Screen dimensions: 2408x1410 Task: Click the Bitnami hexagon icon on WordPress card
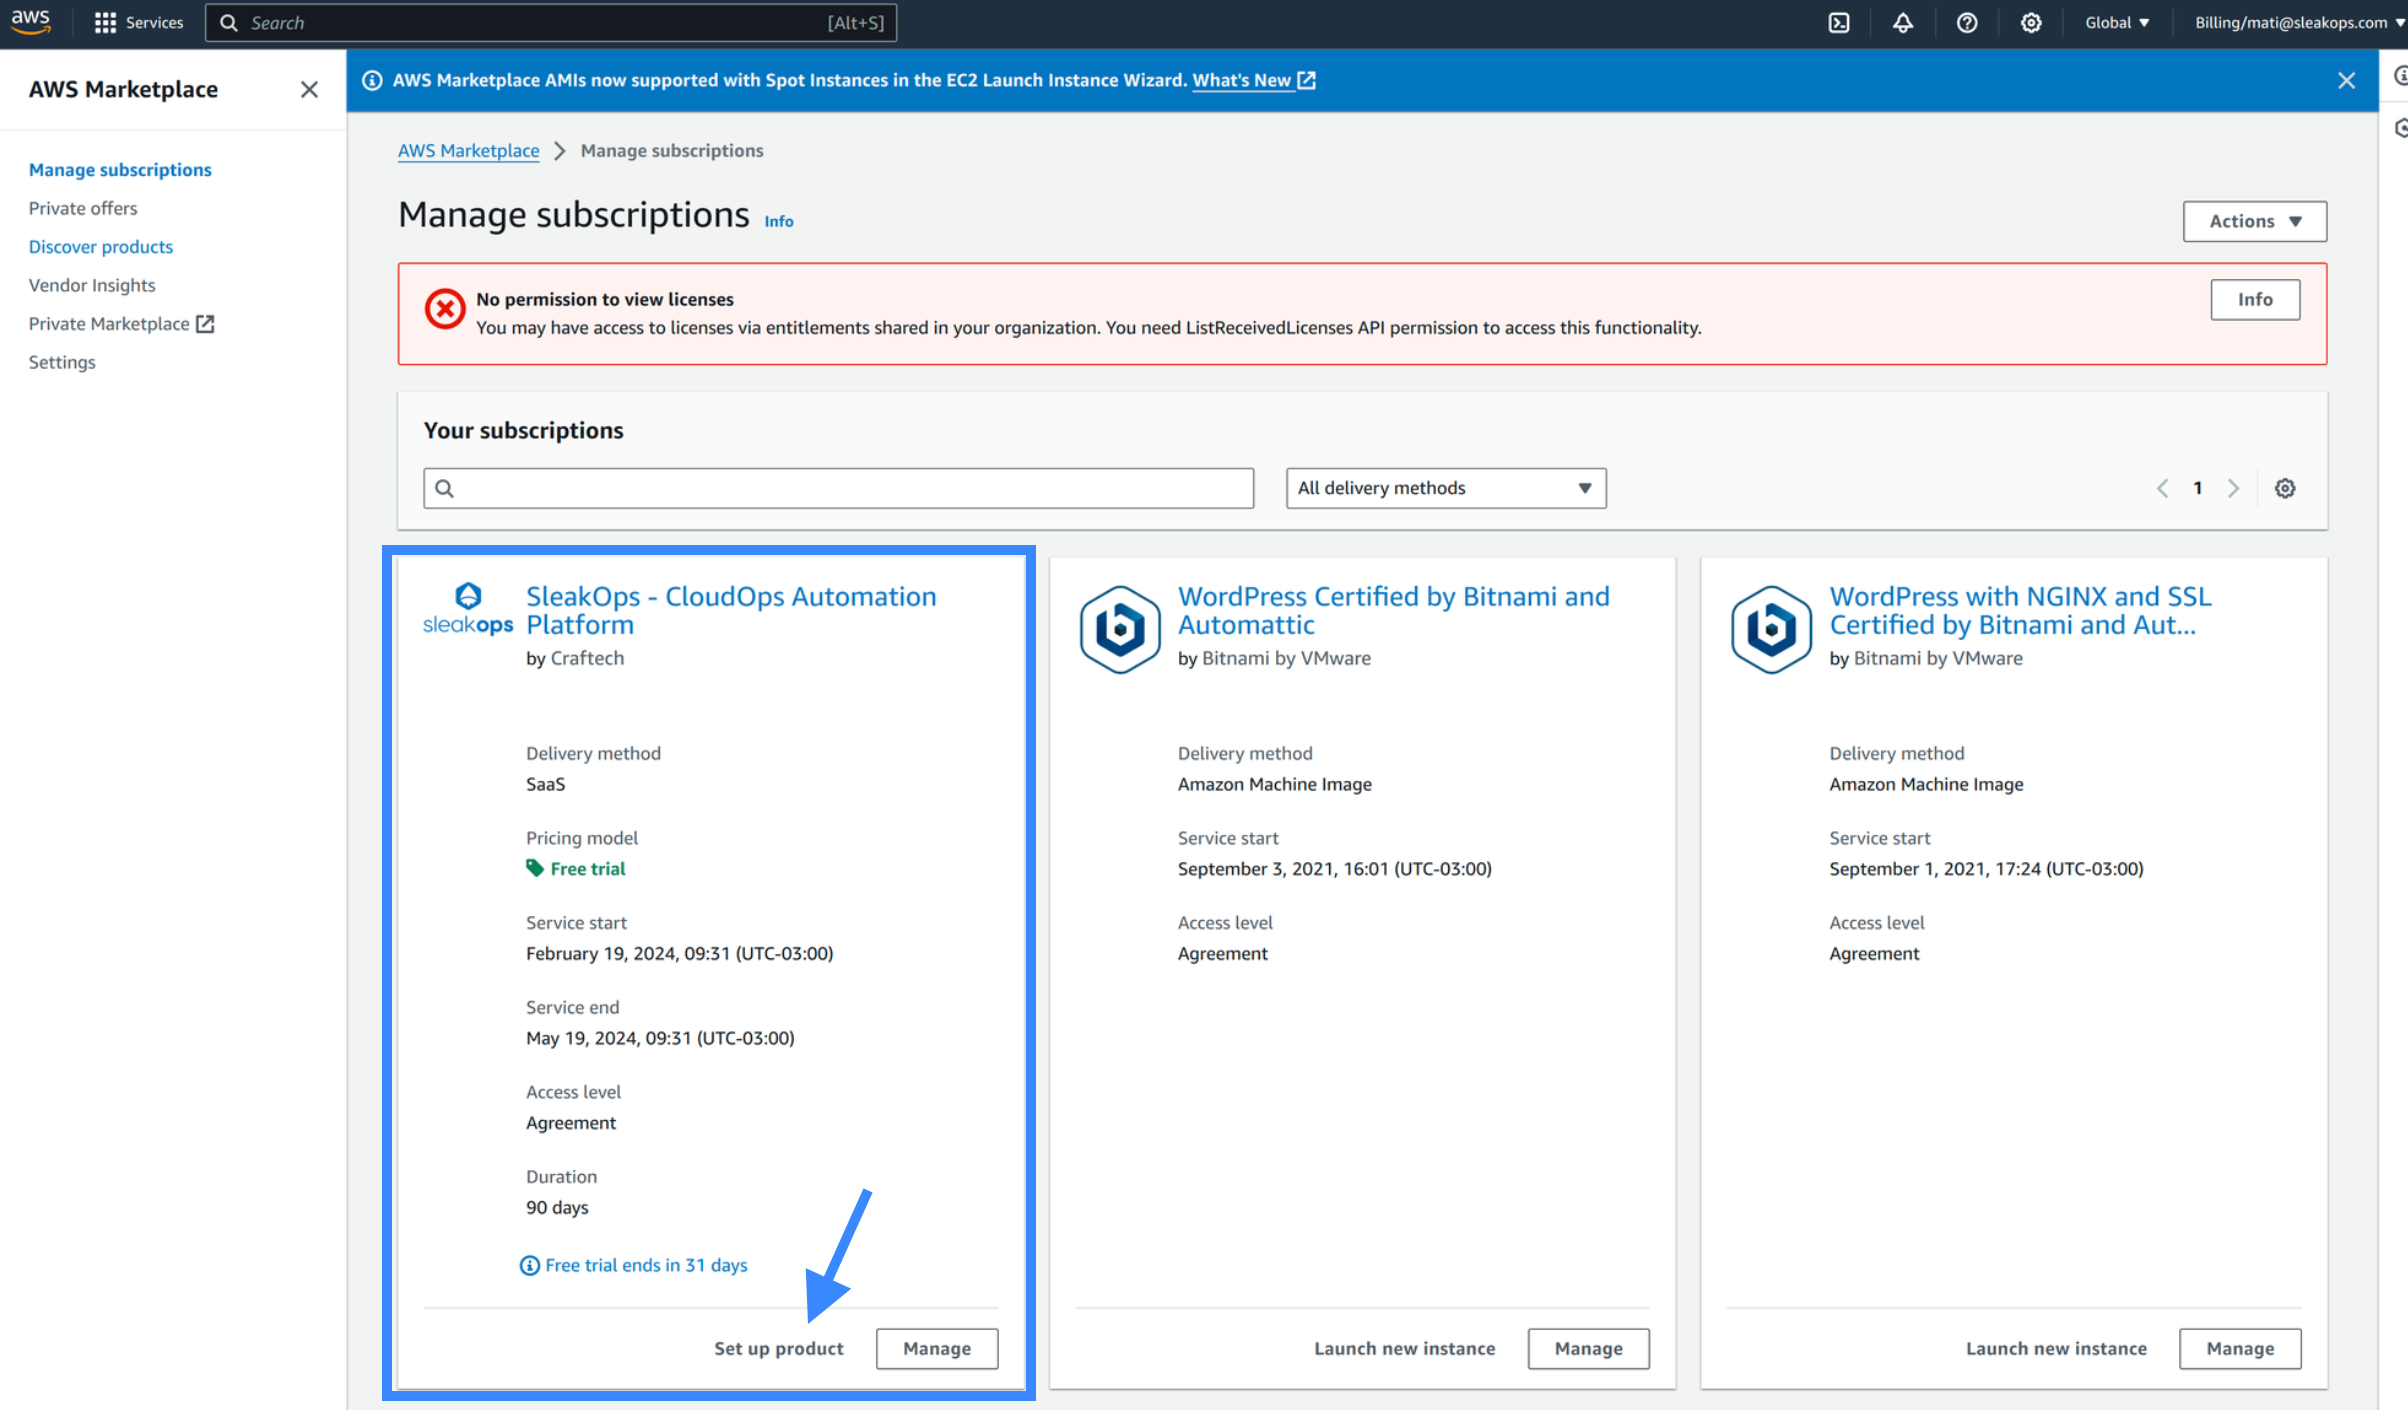click(x=1120, y=628)
